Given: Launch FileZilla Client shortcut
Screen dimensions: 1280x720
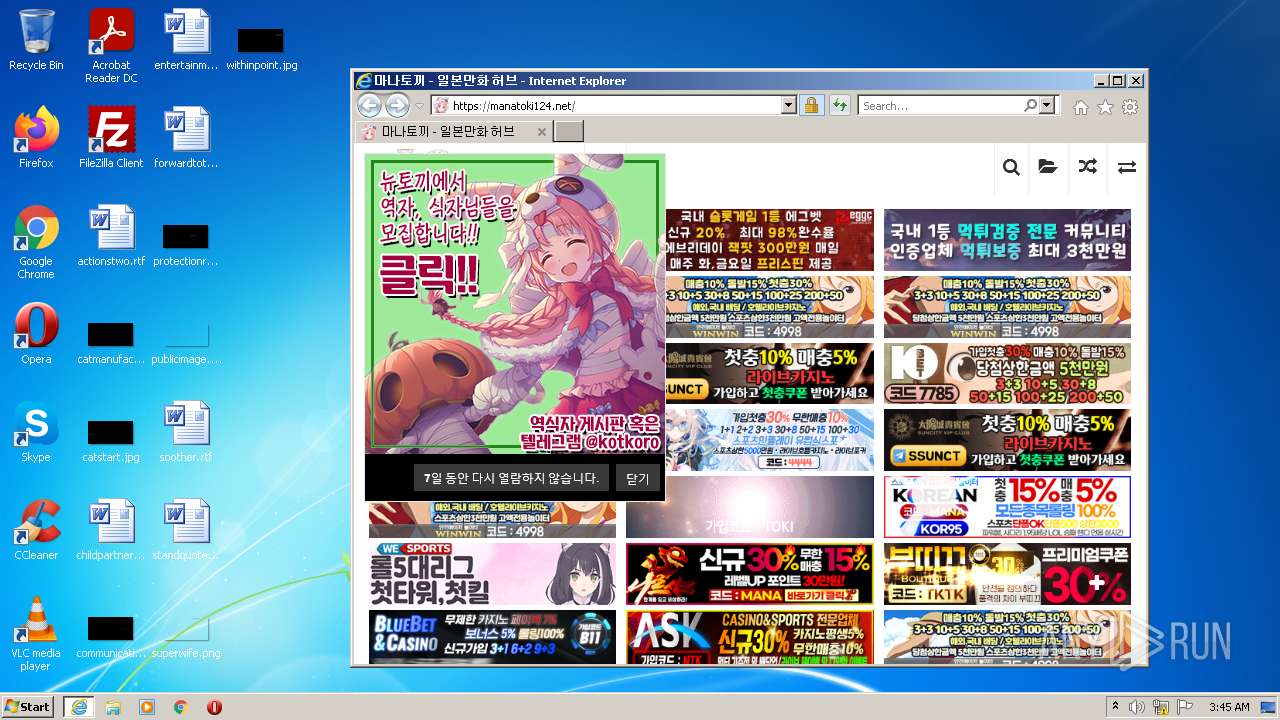Looking at the screenshot, I should point(111,138).
